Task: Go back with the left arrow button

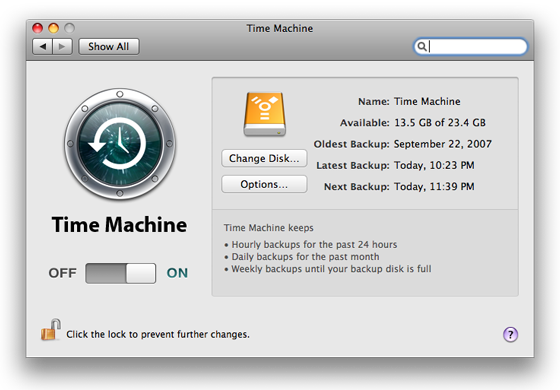Action: pyautogui.click(x=42, y=46)
